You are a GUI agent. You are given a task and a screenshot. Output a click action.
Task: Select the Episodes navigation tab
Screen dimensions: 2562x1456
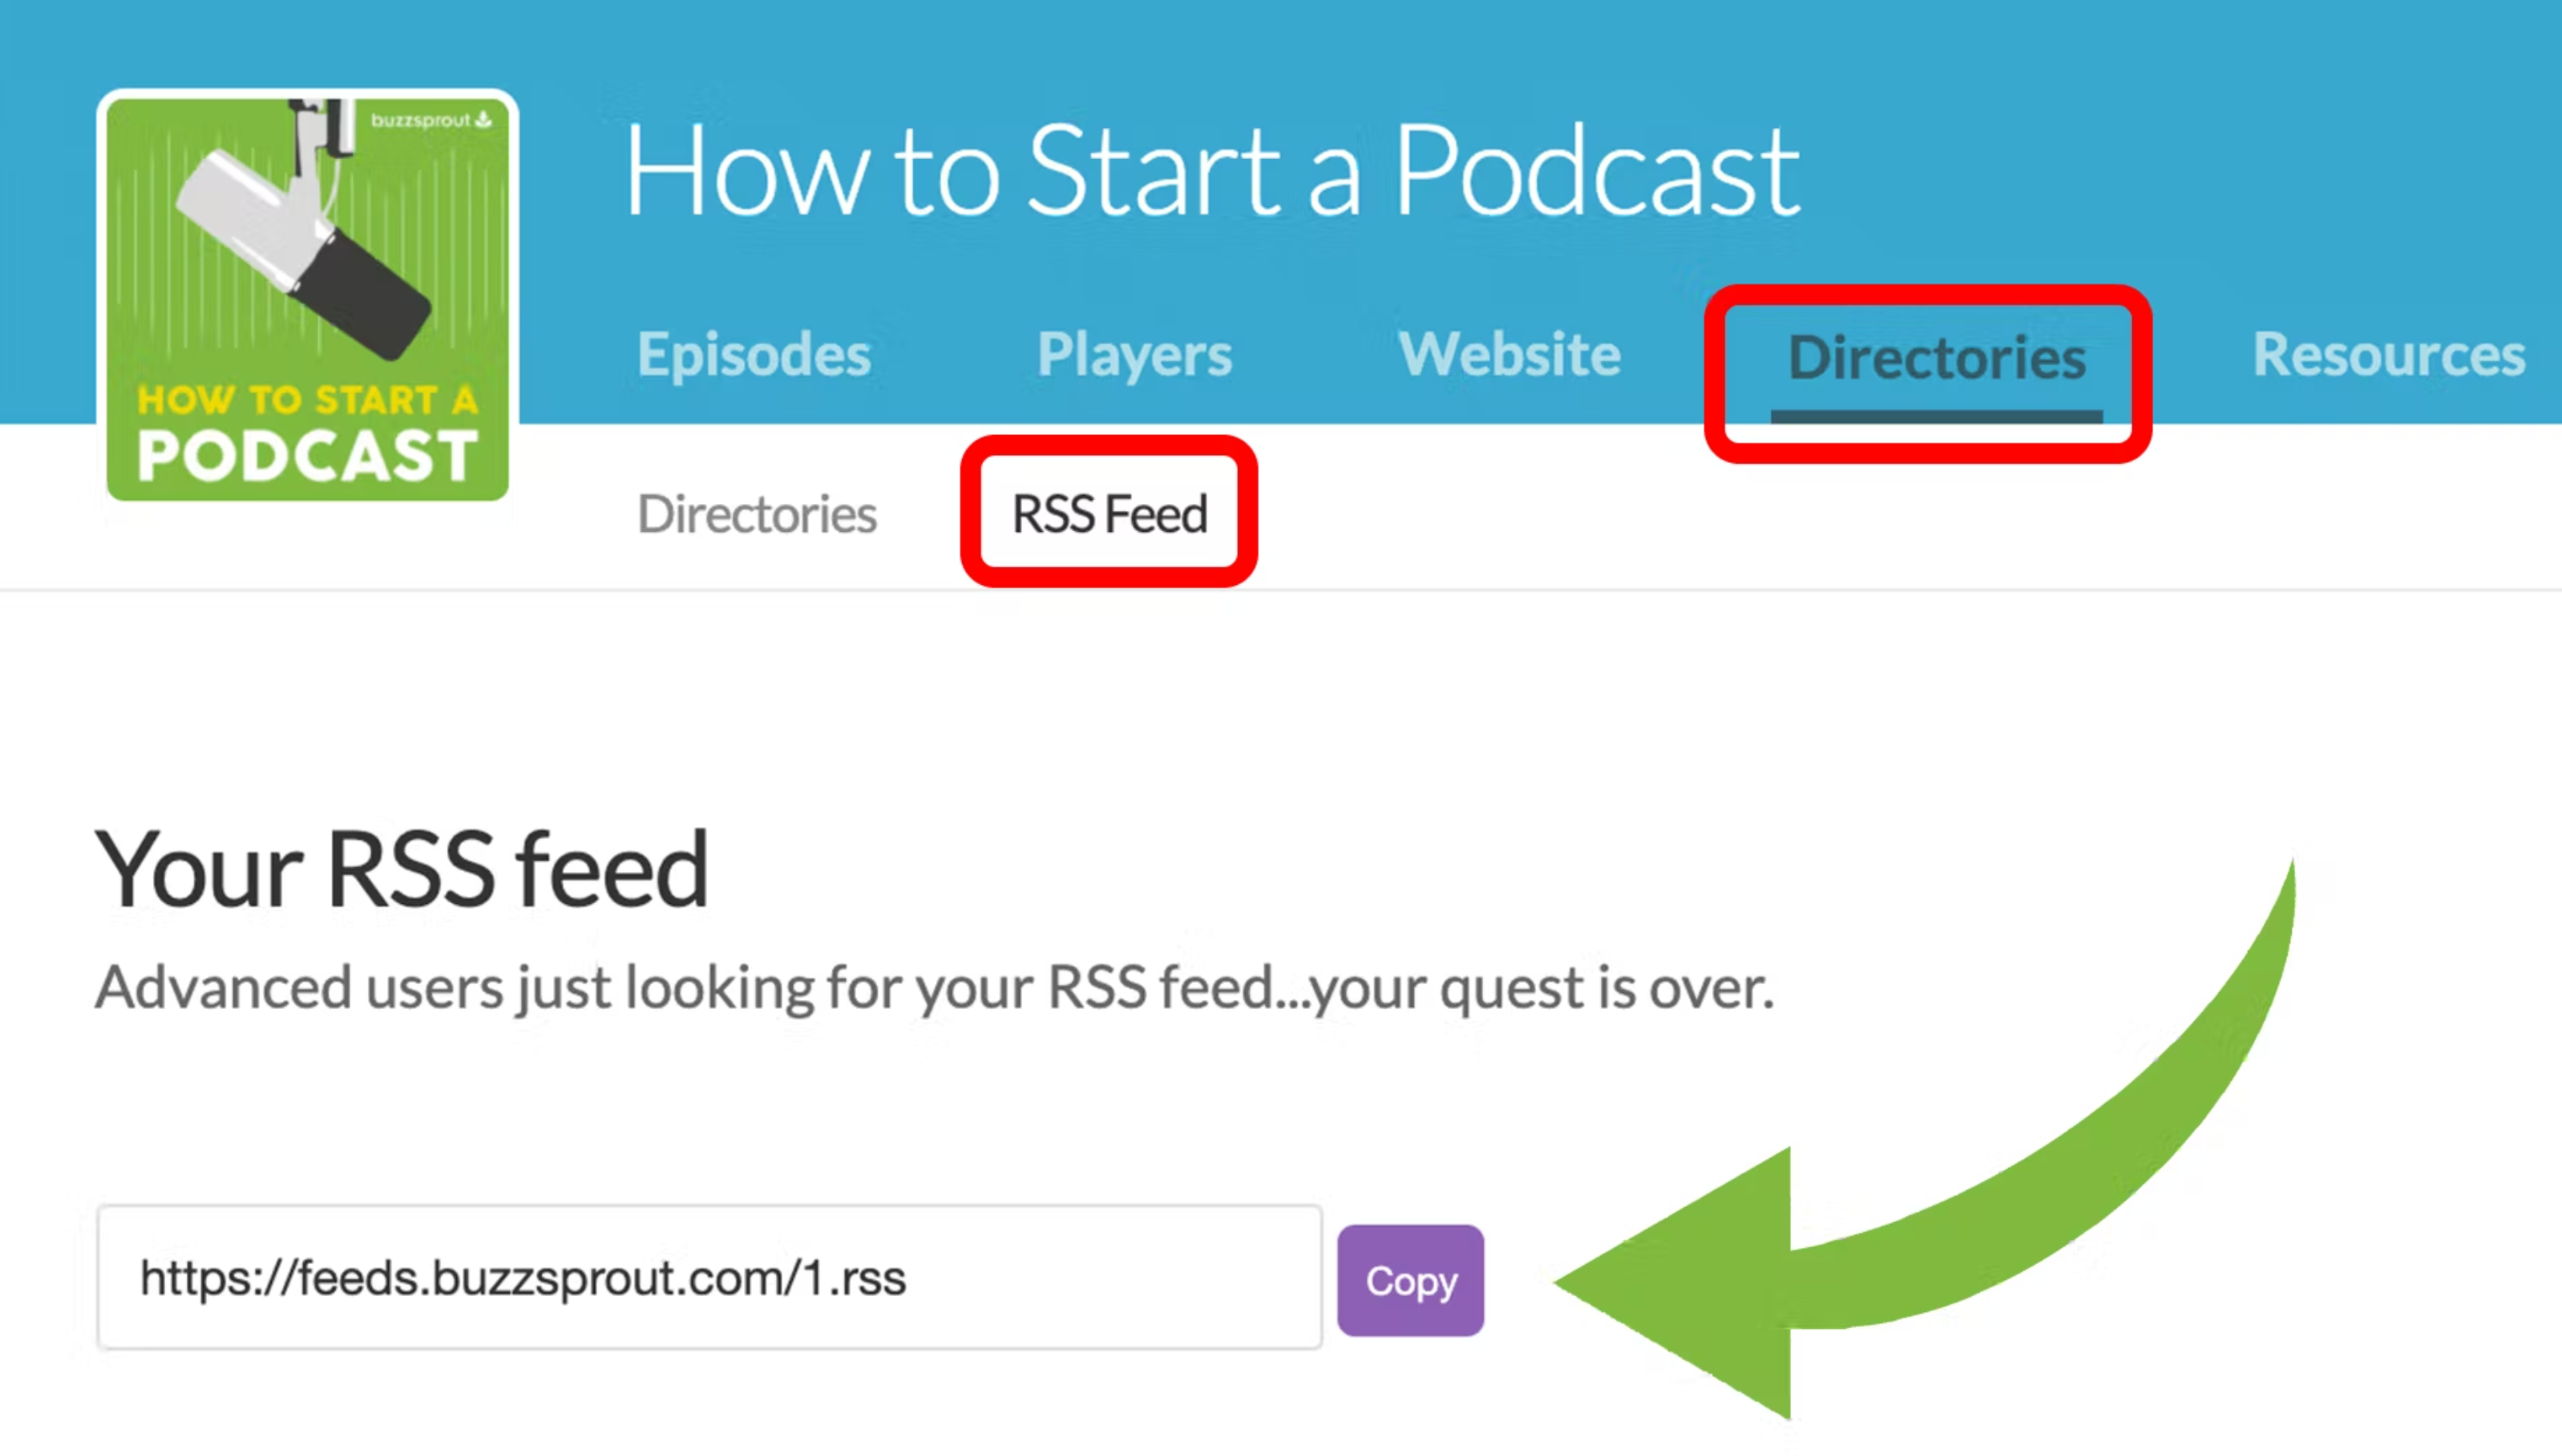pos(753,352)
